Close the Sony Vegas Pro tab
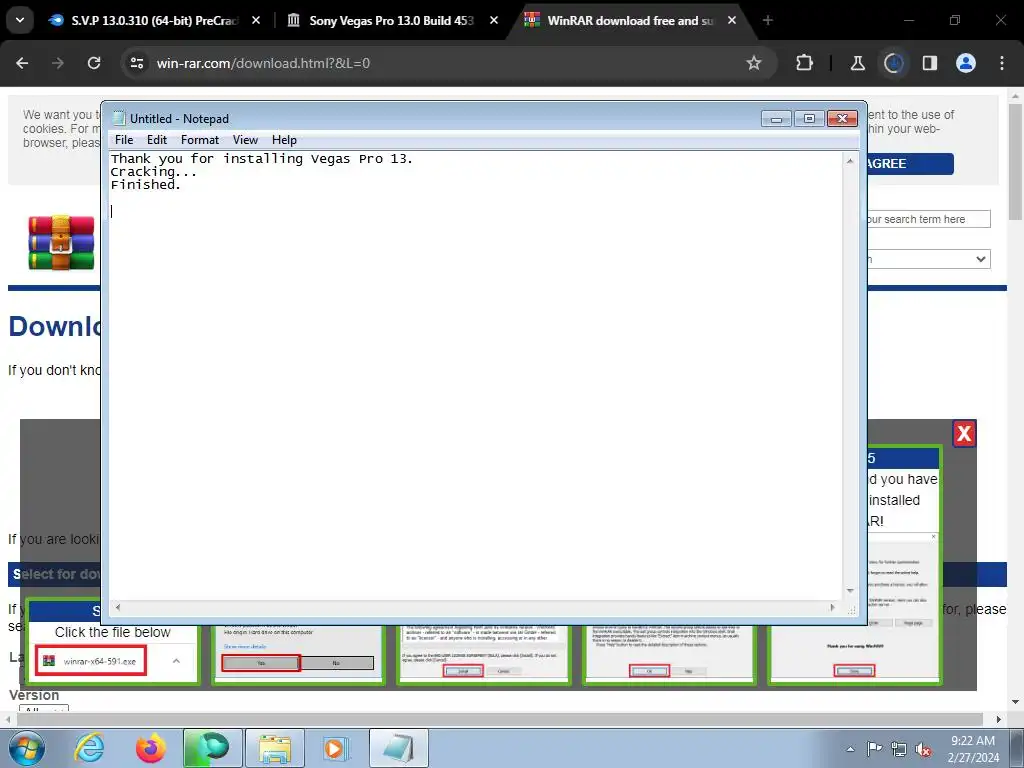Screen dimensions: 1024x768 point(494,20)
